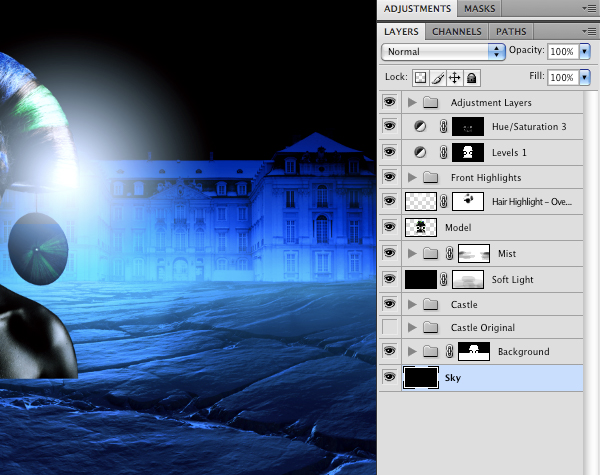
Task: Switch to the Adjustments tab
Action: pos(417,8)
